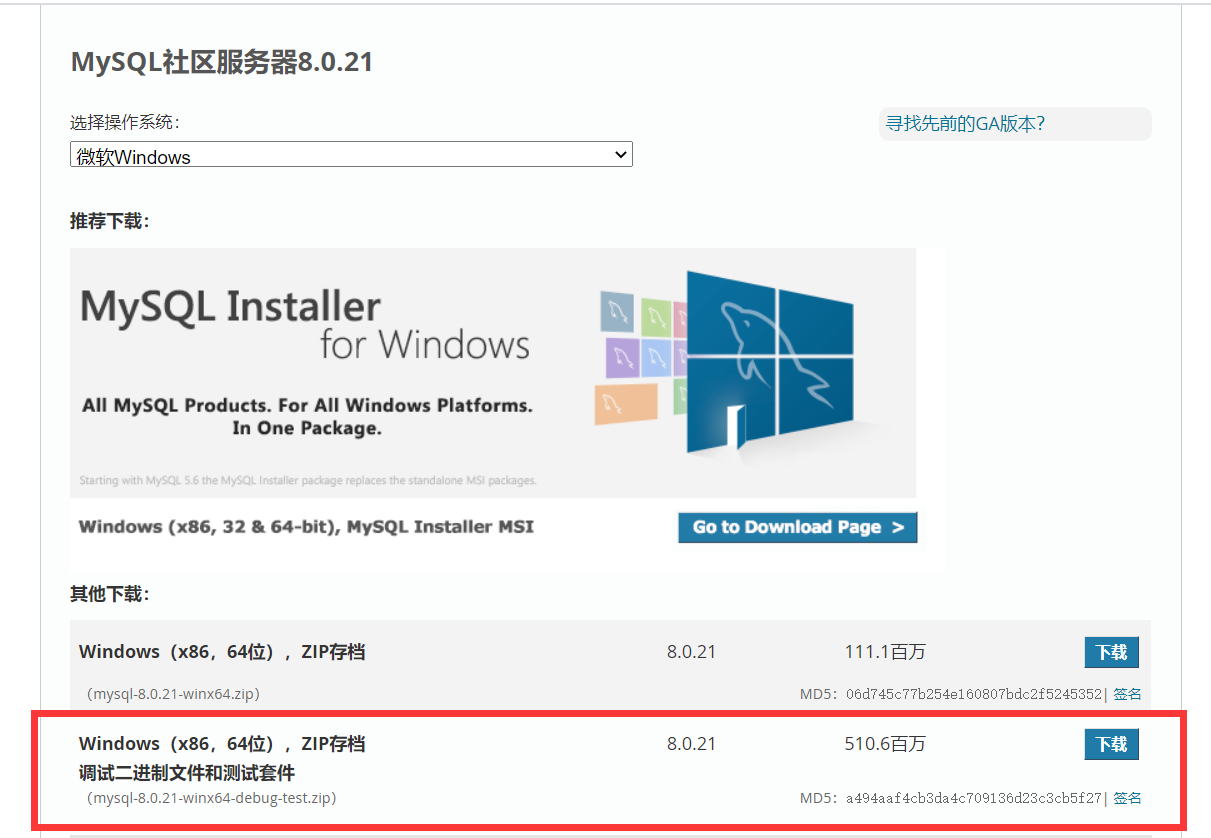Click Windows (x86, 32 & 64-bit), MySQL Installer MSI text
Image resolution: width=1211 pixels, height=838 pixels.
tap(306, 526)
